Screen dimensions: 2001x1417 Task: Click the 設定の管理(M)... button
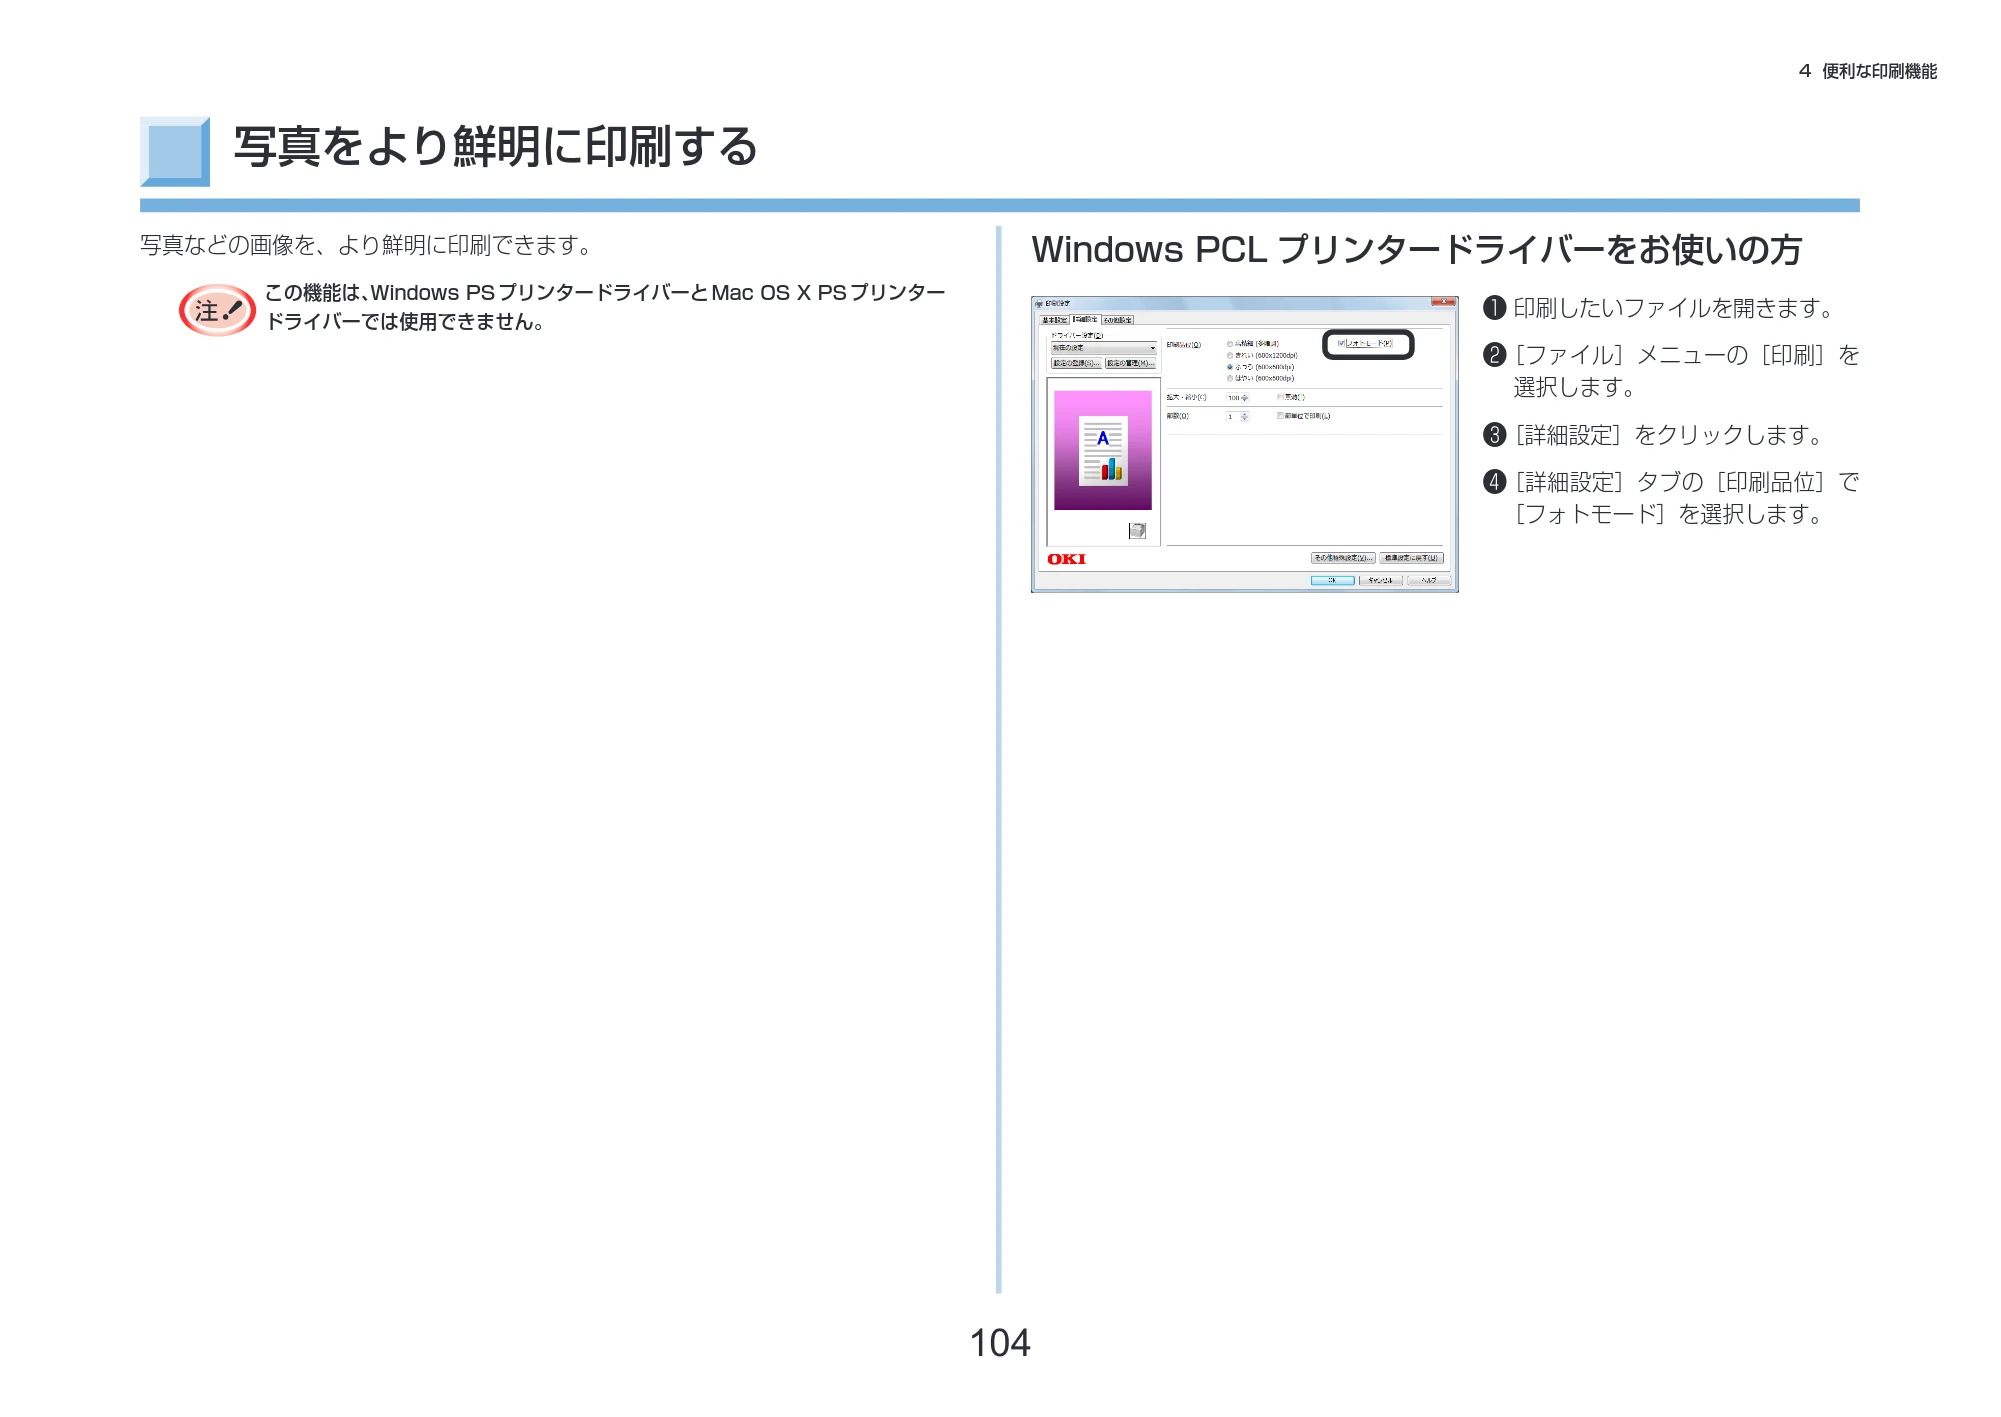pyautogui.click(x=1131, y=363)
